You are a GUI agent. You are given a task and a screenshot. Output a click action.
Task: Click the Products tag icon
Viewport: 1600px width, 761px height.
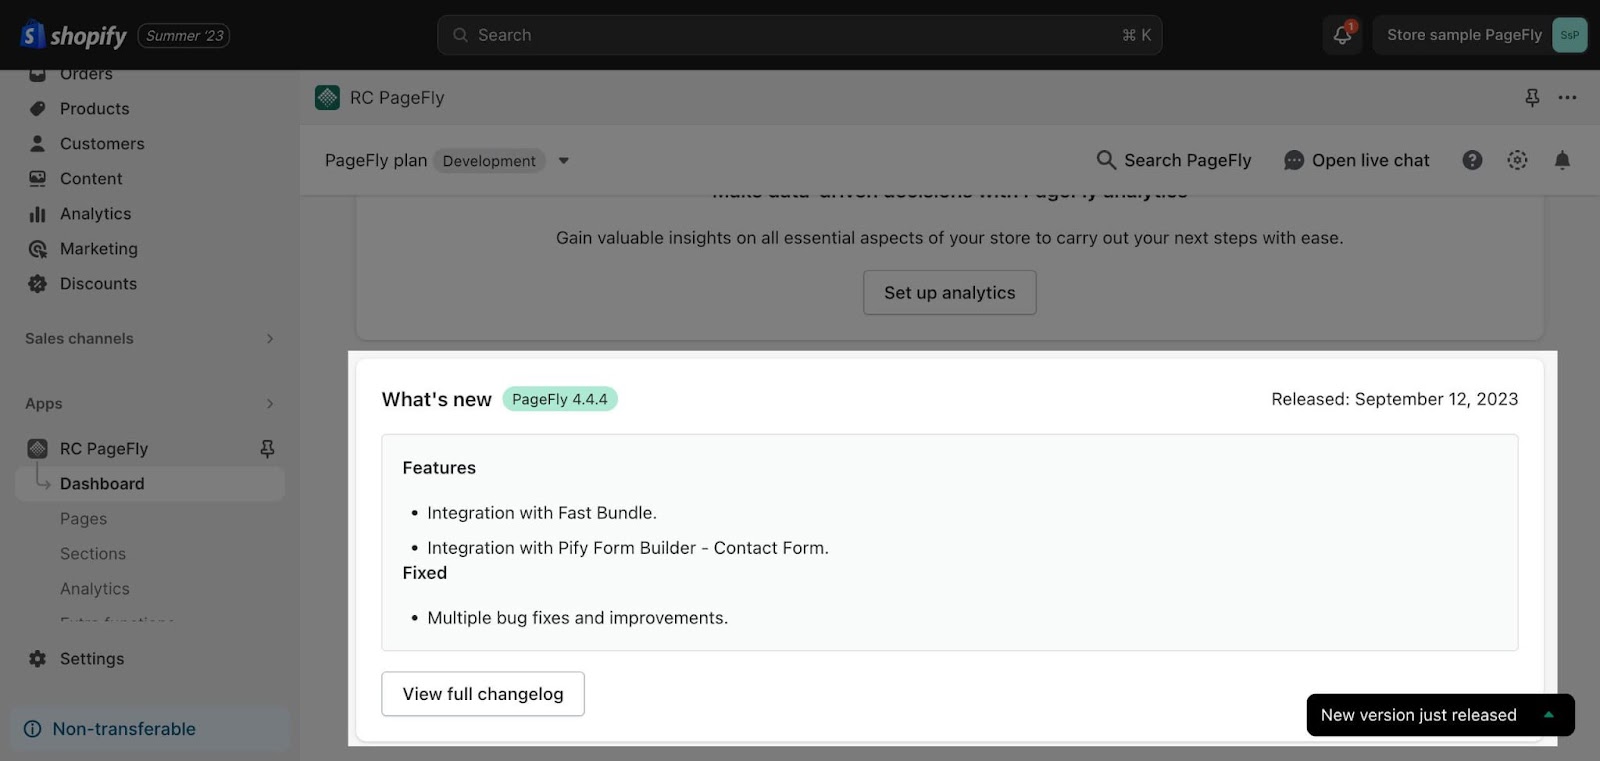point(38,108)
